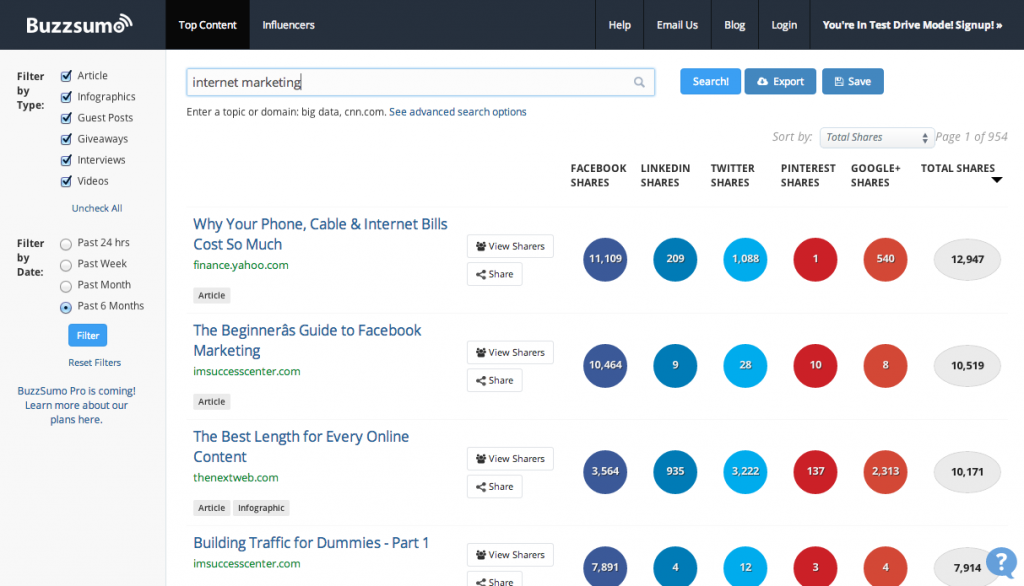Viewport: 1024px width, 586px height.
Task: Open the Sort by Total Shares dropdown
Action: [876, 137]
